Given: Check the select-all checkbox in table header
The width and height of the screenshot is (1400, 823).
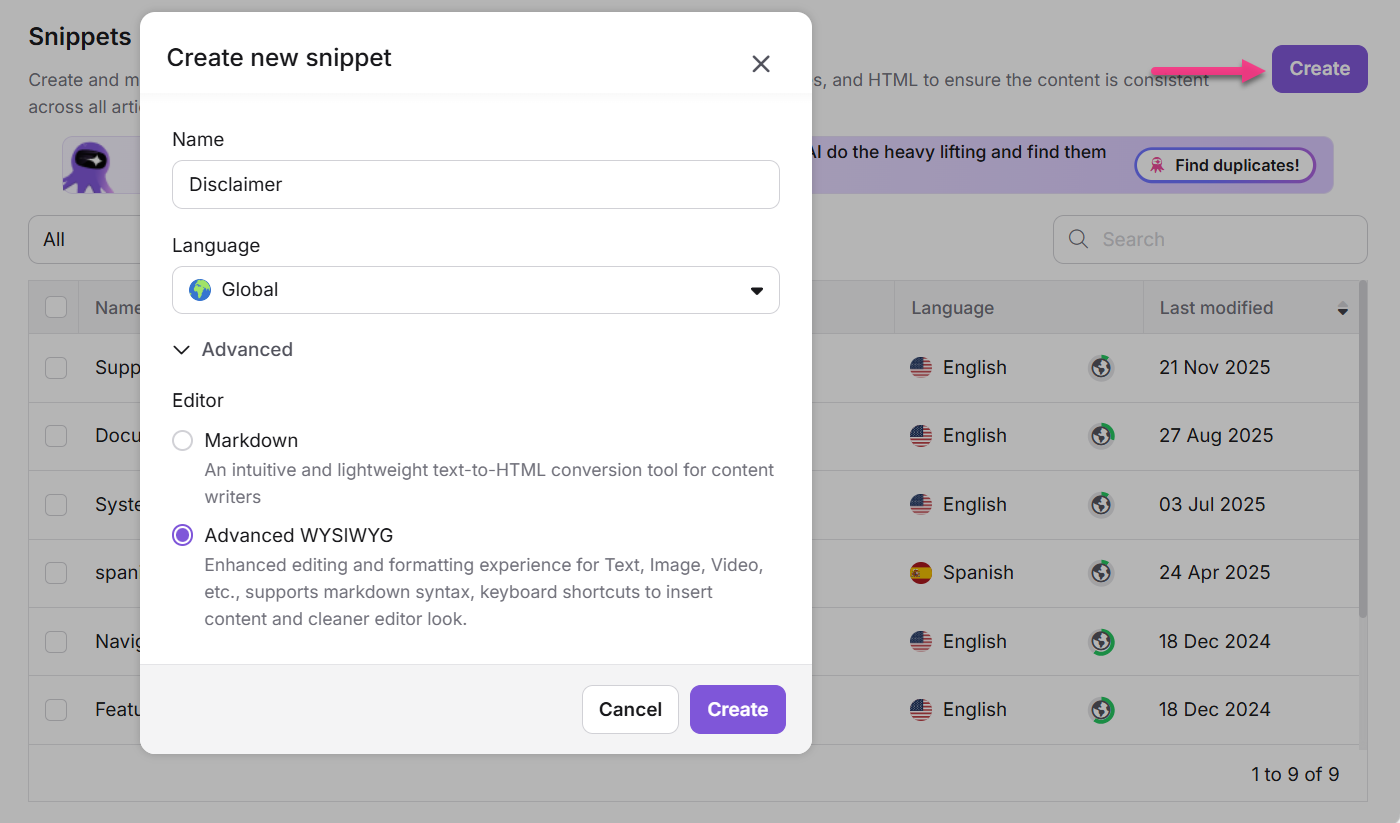Looking at the screenshot, I should coord(55,307).
